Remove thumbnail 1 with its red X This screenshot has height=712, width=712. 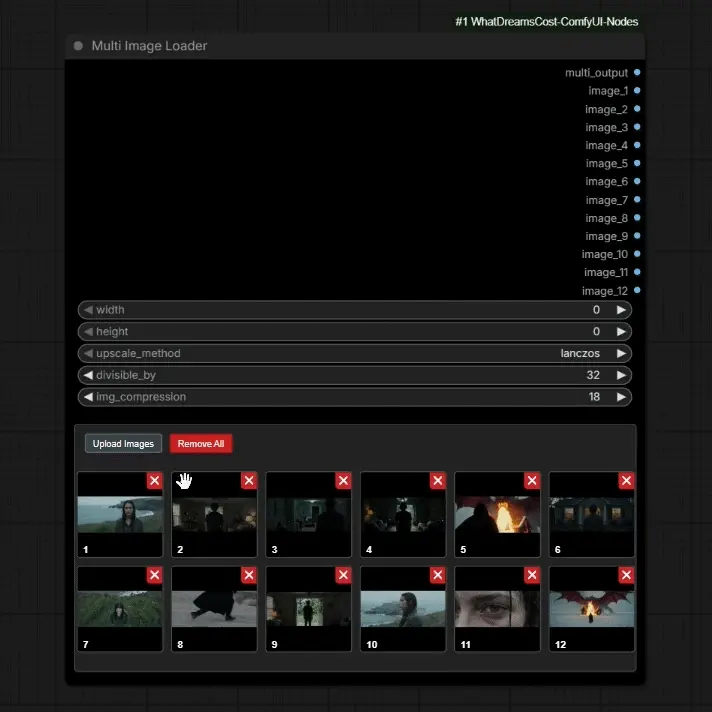pyautogui.click(x=154, y=480)
